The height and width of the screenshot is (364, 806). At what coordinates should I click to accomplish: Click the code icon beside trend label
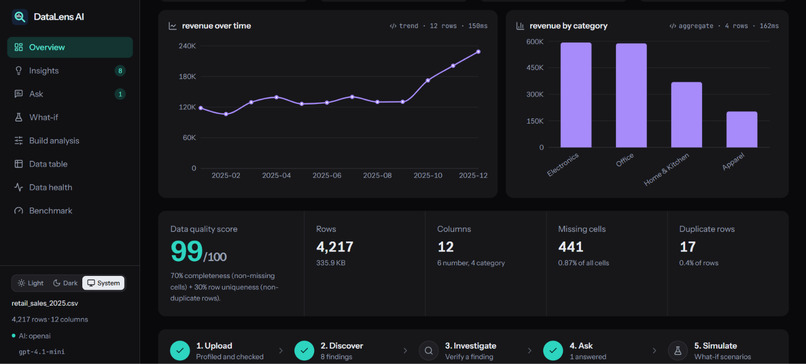393,26
